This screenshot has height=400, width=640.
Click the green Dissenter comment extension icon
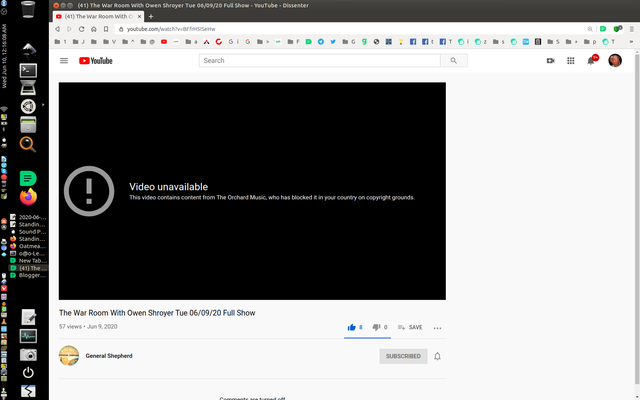[x=603, y=29]
